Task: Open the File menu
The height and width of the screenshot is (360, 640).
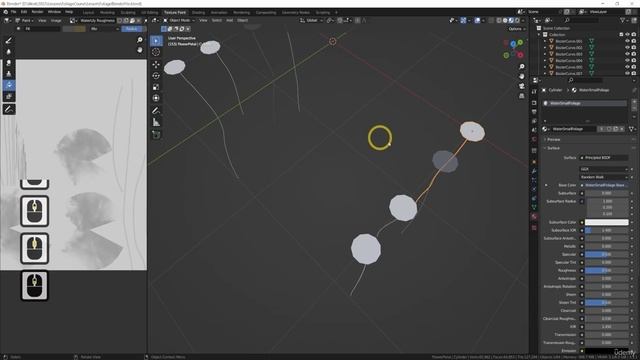Action: point(13,12)
